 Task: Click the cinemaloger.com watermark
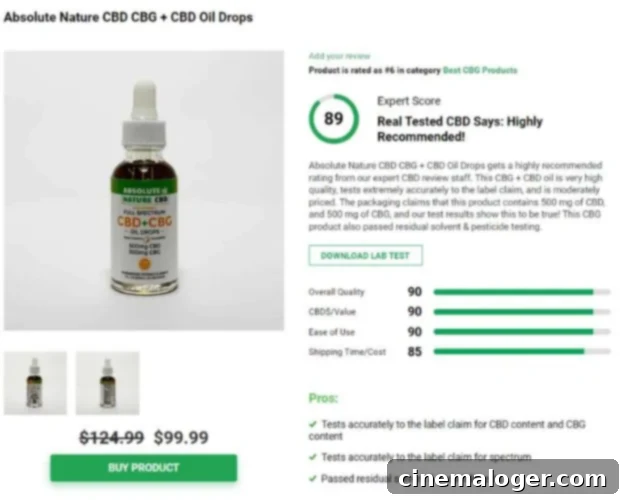[x=503, y=477]
